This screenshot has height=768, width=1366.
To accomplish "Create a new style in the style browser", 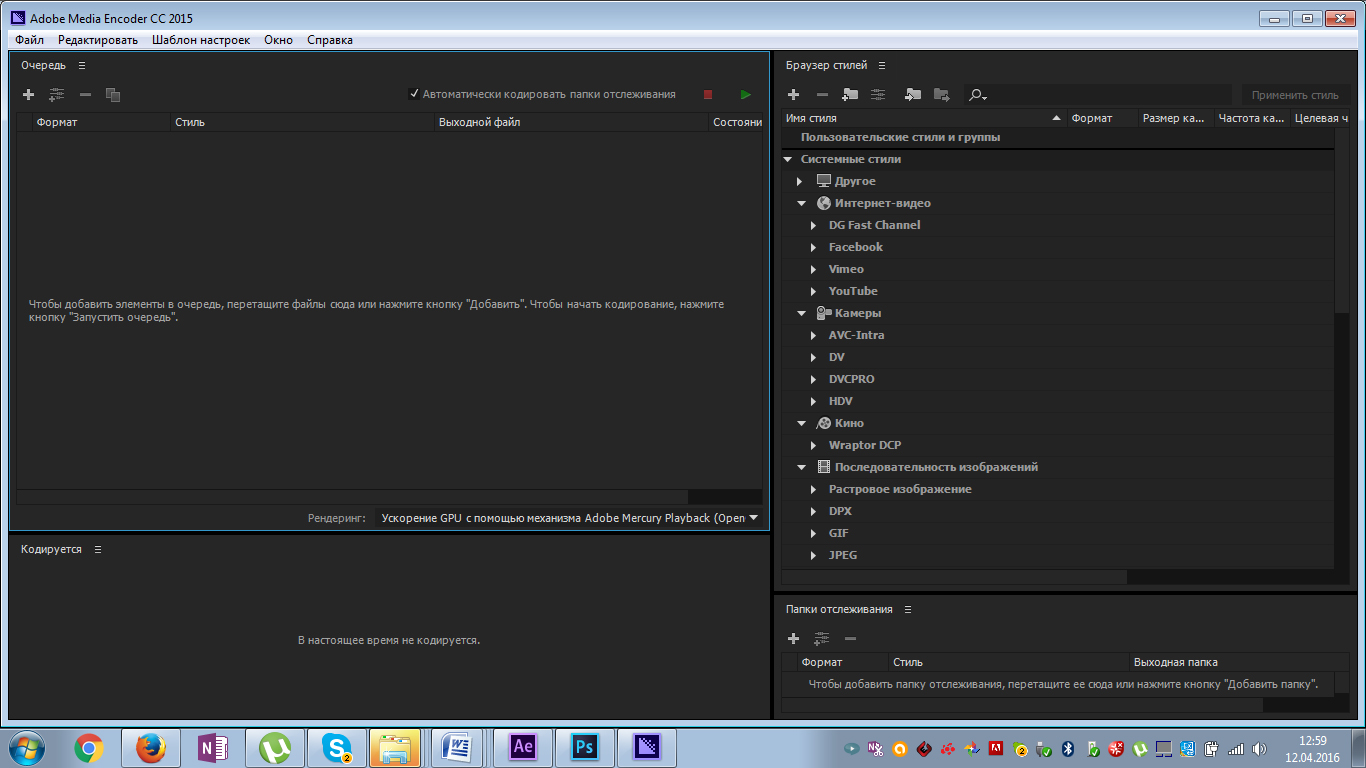I will (793, 95).
